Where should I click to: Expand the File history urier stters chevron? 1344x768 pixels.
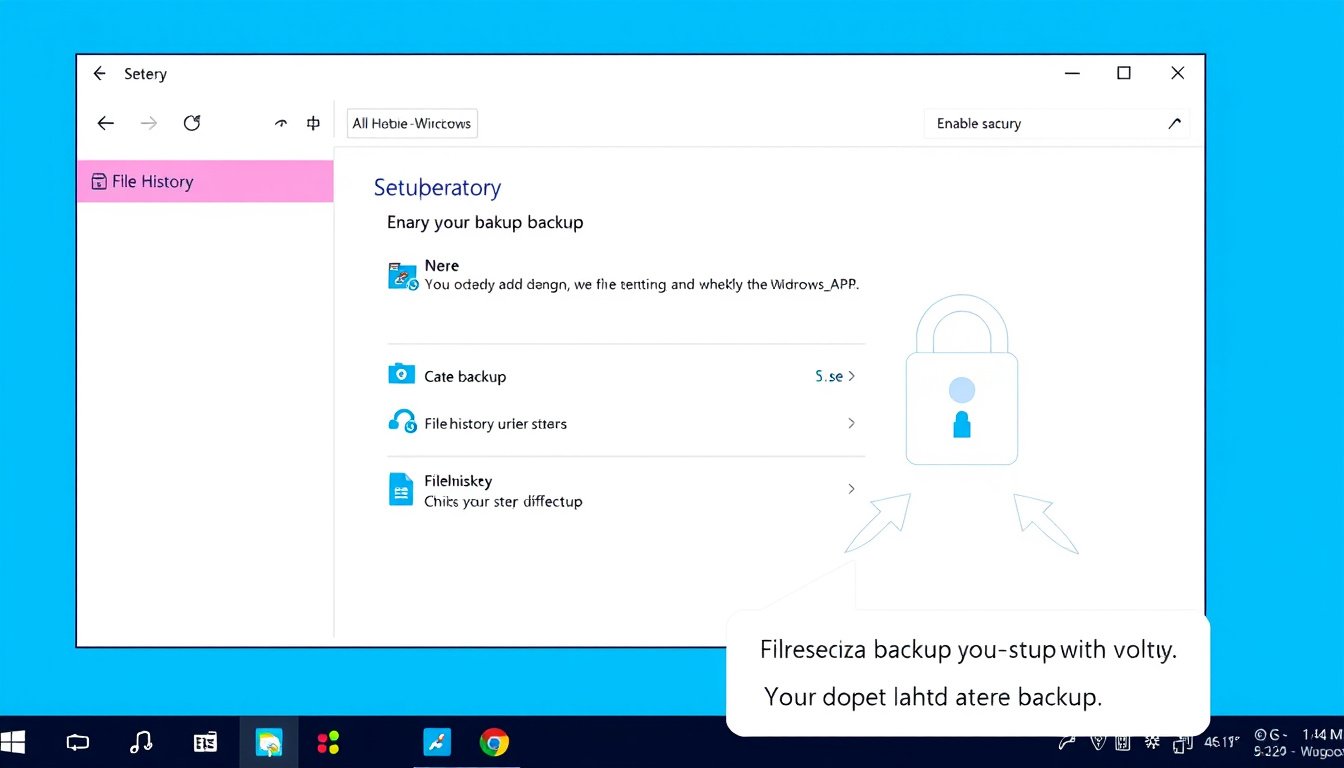pos(852,424)
